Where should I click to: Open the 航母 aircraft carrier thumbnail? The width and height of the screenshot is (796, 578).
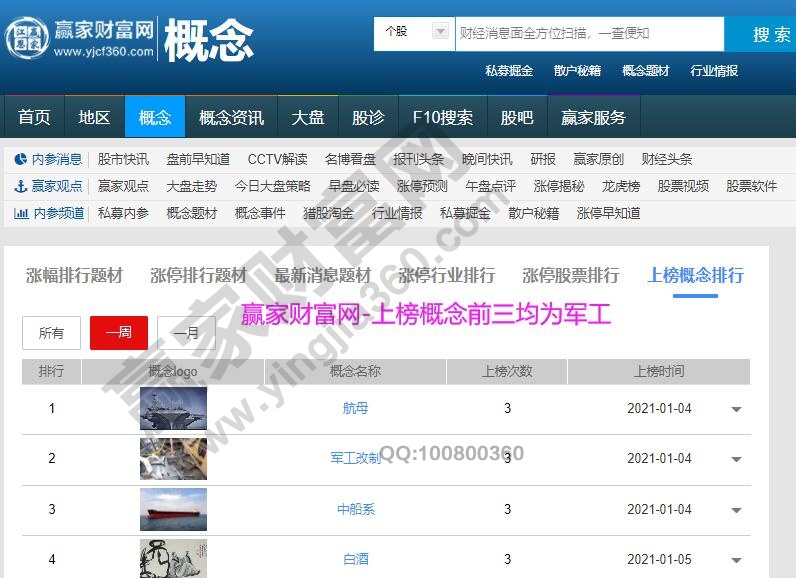coord(173,409)
